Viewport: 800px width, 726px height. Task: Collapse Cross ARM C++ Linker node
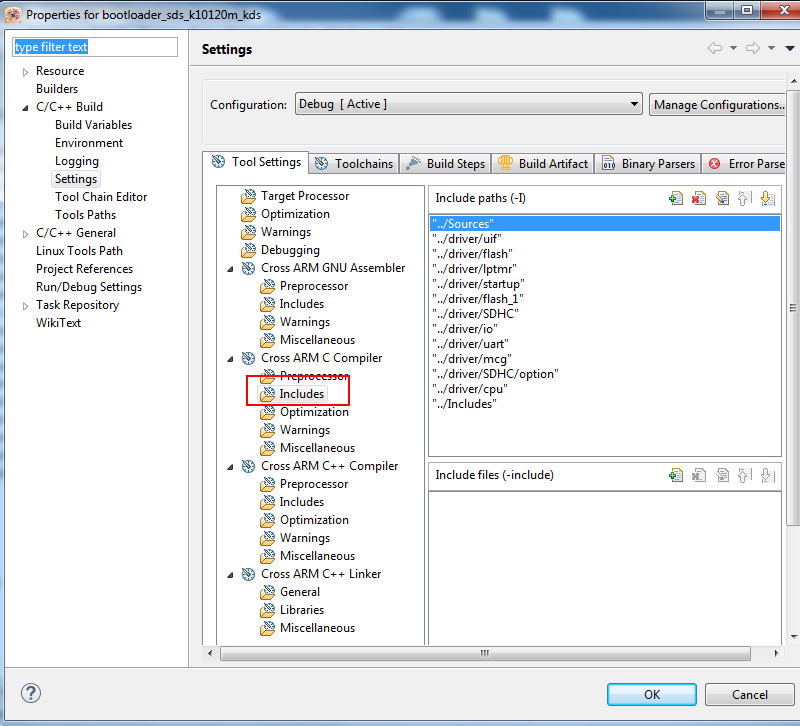(x=230, y=575)
